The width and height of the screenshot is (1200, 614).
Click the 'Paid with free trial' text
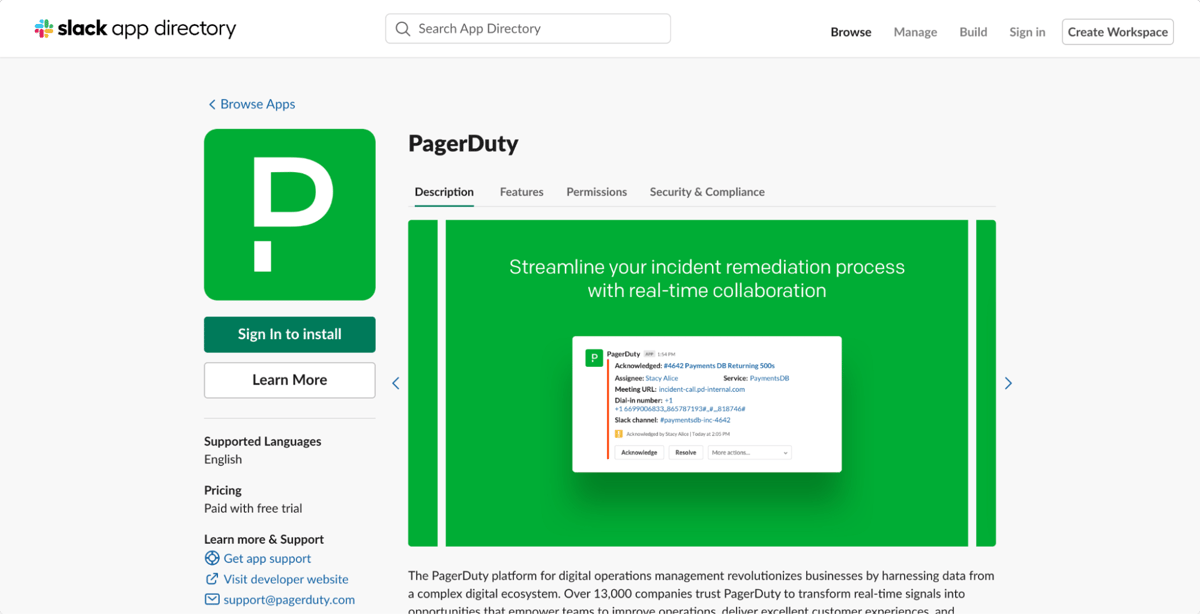[253, 508]
